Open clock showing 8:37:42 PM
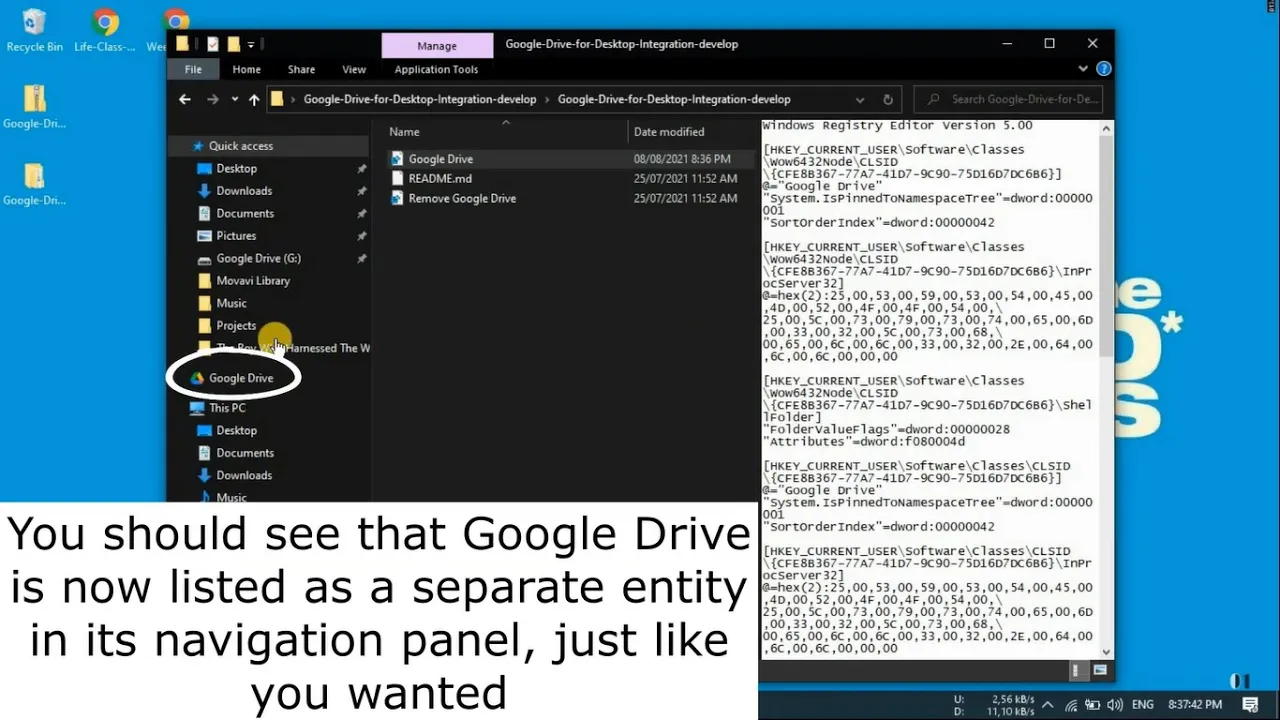 (1194, 705)
